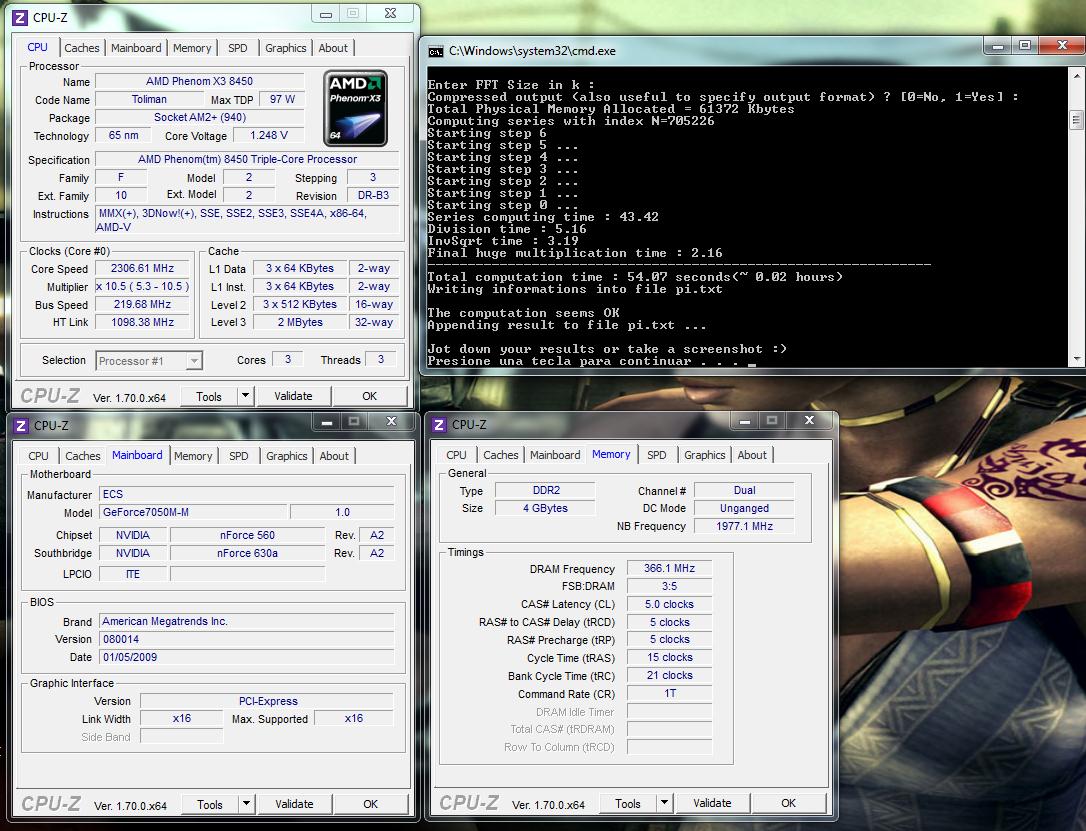Click the CAS# Latency value 5.0 clocks
The width and height of the screenshot is (1086, 831).
pos(669,604)
